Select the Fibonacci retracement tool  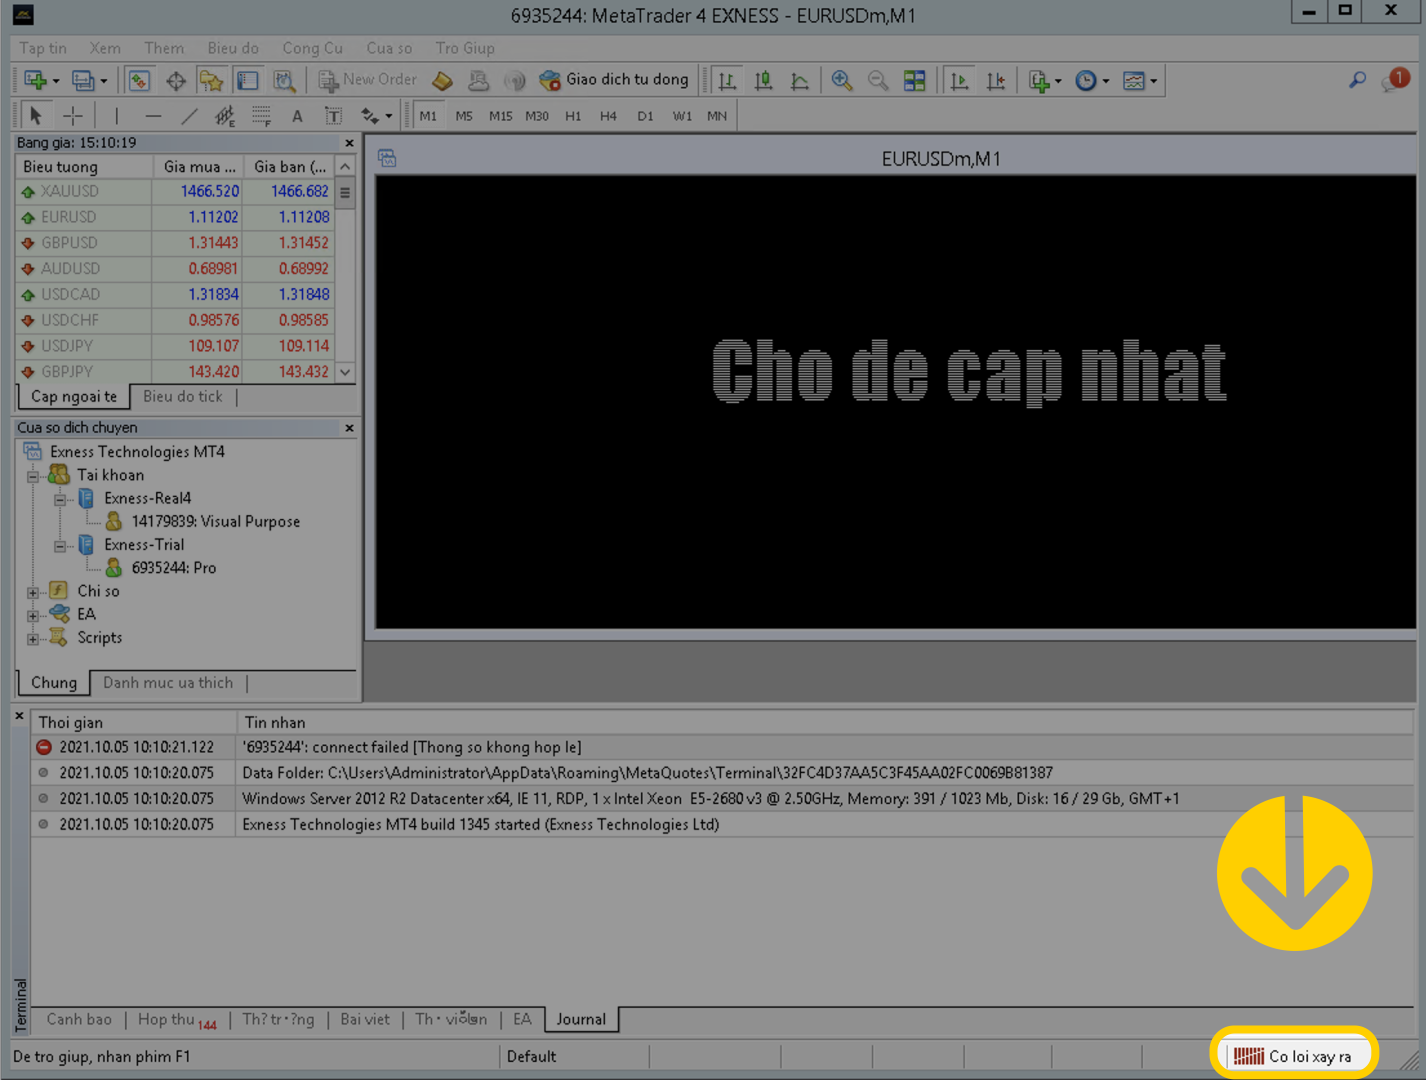click(x=261, y=116)
